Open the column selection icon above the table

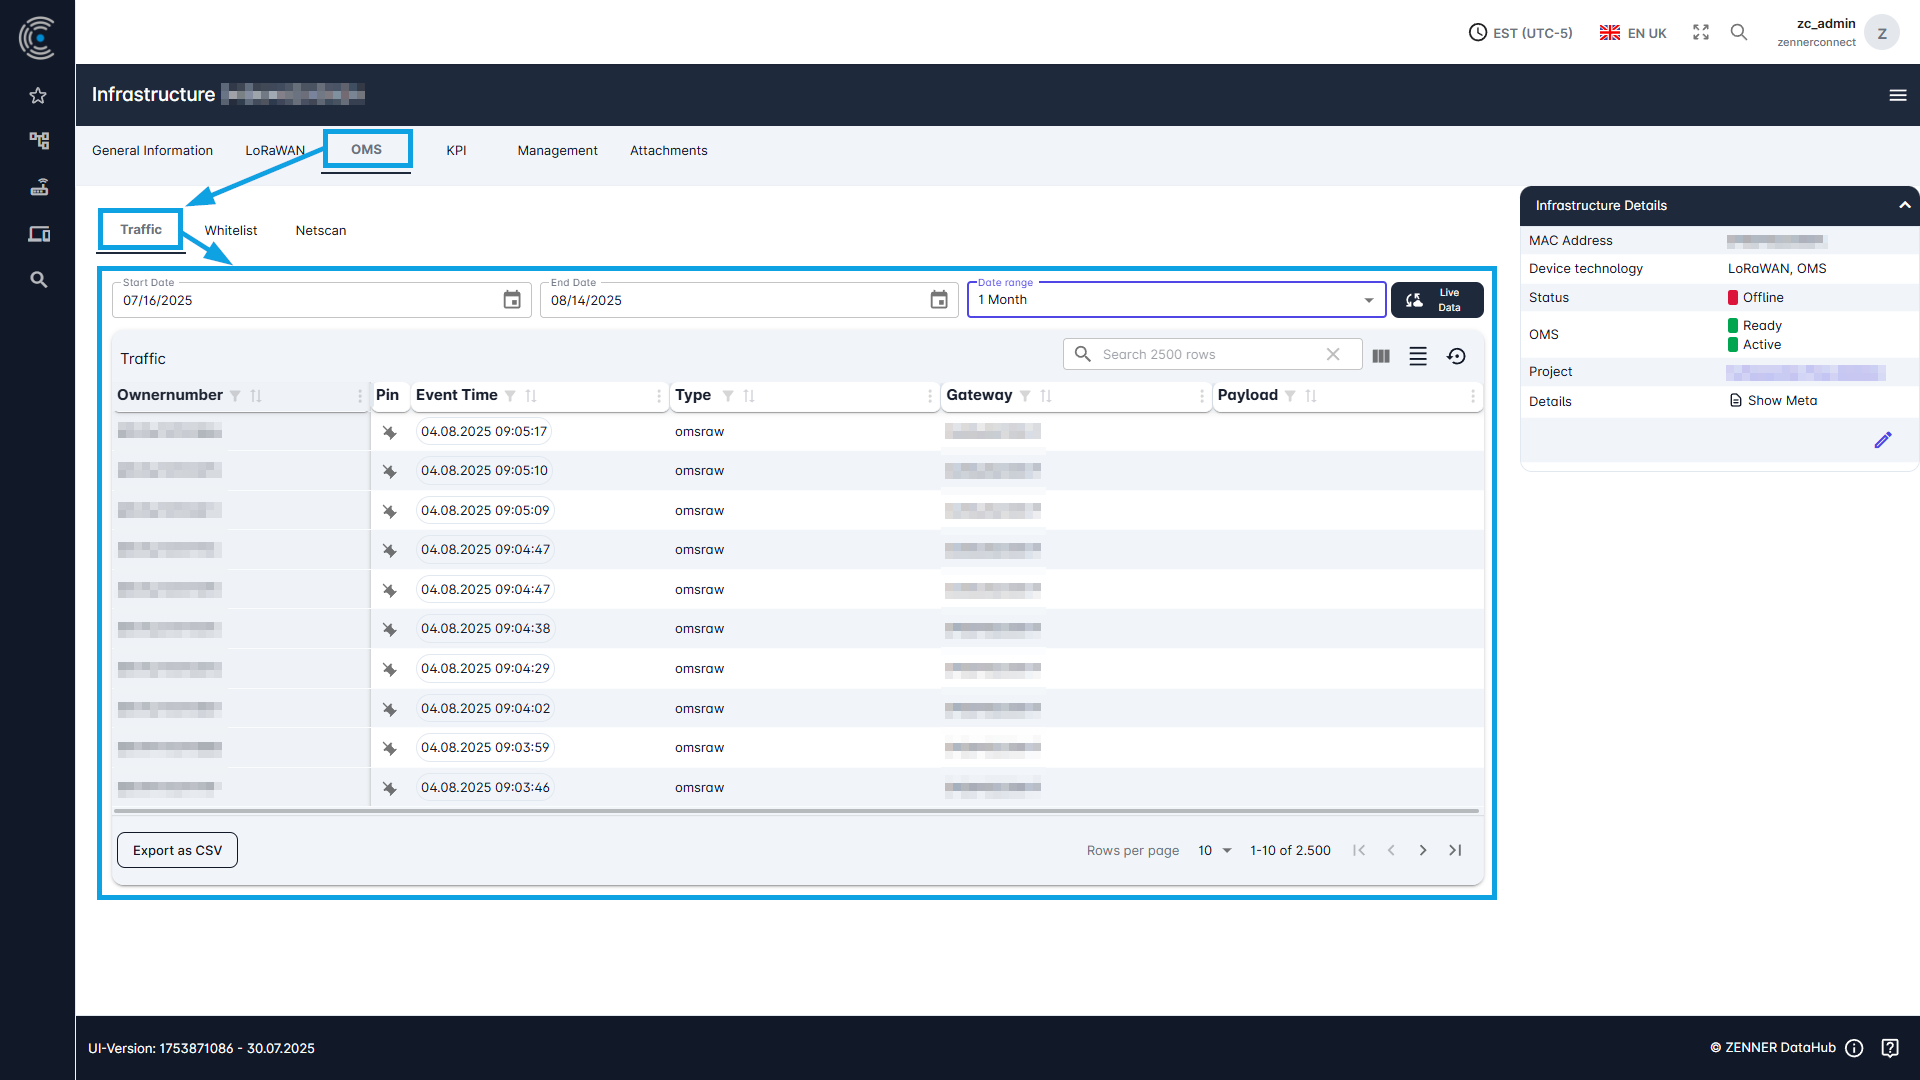tap(1381, 355)
